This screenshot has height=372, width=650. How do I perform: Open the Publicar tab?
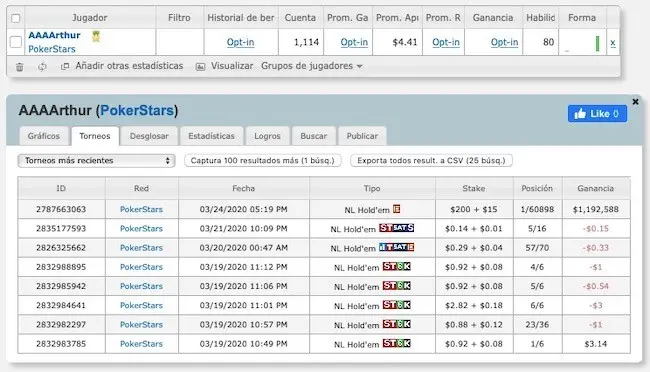point(362,136)
